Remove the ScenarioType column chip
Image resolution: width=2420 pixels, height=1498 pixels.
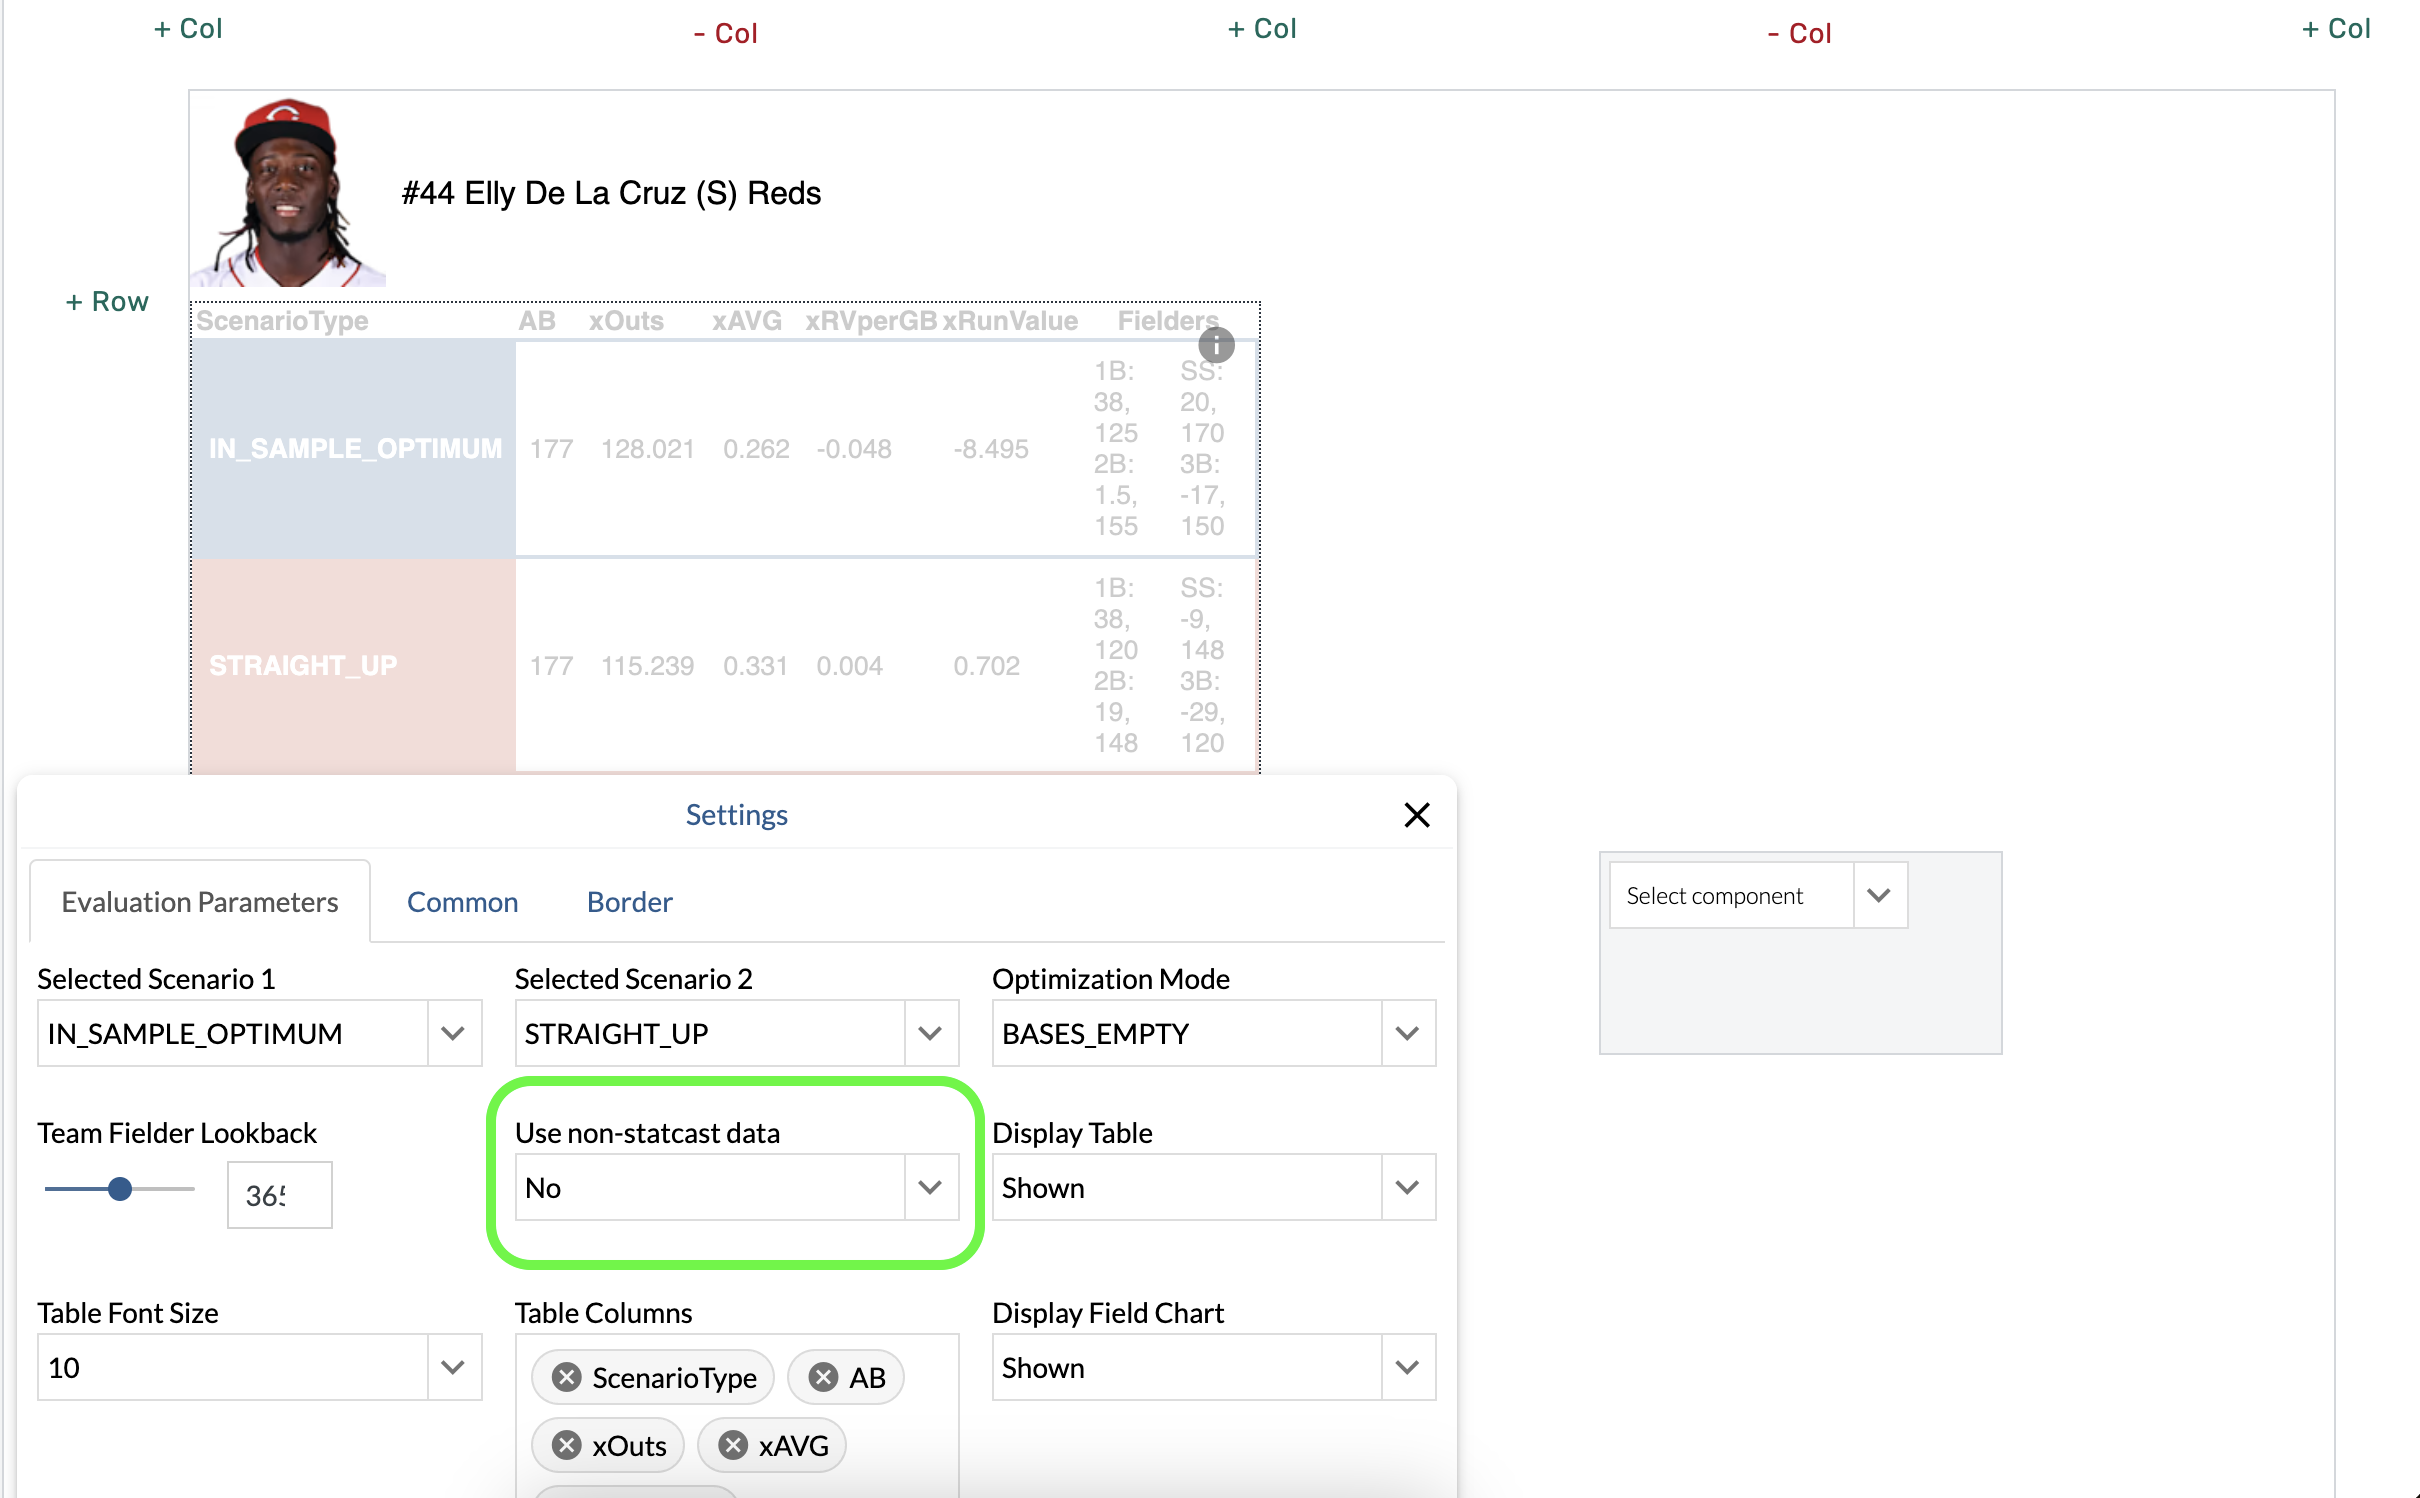567,1377
